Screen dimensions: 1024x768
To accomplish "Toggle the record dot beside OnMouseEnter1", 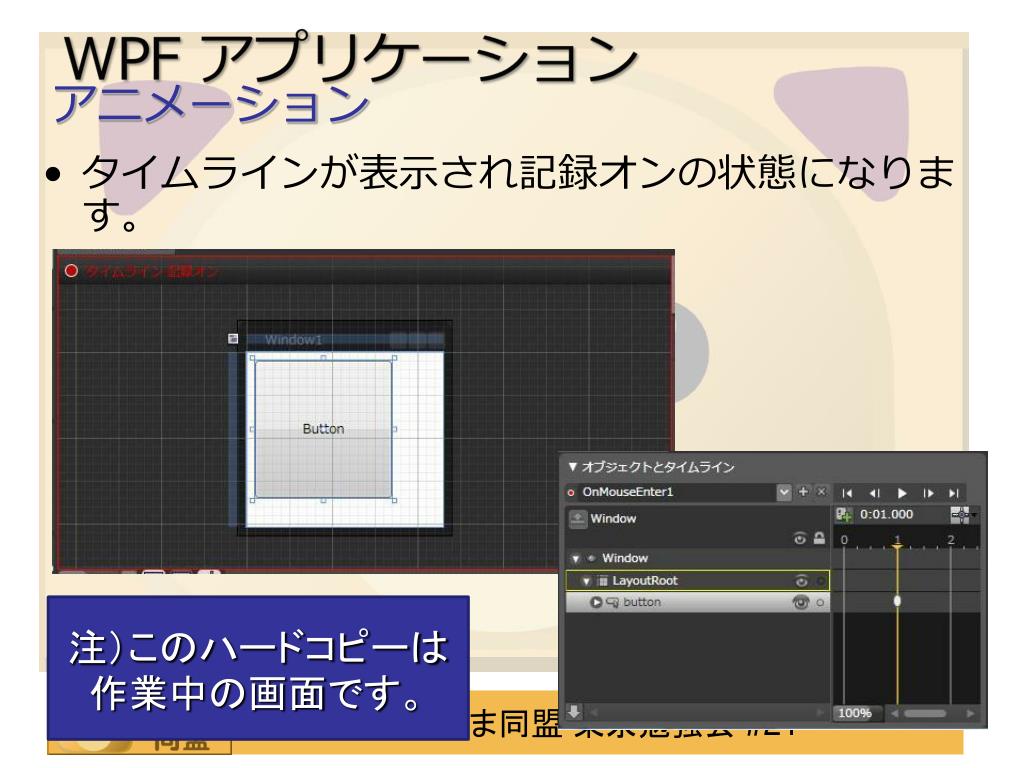I will (x=571, y=492).
